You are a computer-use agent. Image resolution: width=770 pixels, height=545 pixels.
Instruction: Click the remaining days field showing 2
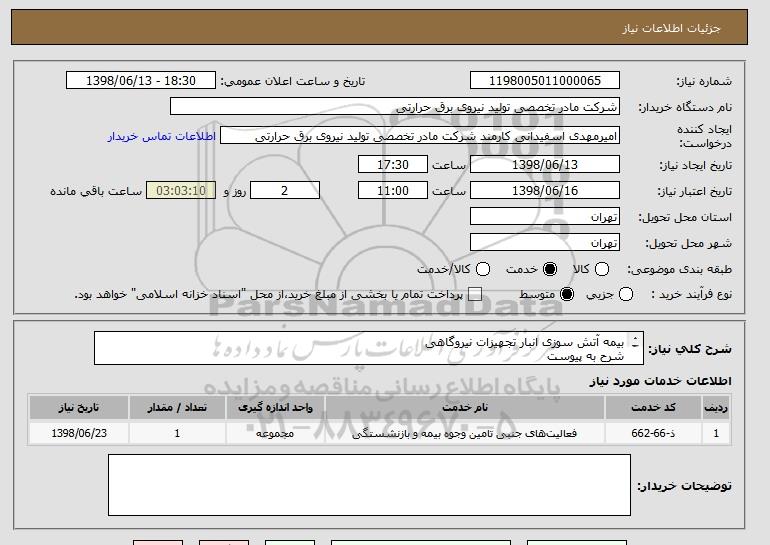[285, 191]
